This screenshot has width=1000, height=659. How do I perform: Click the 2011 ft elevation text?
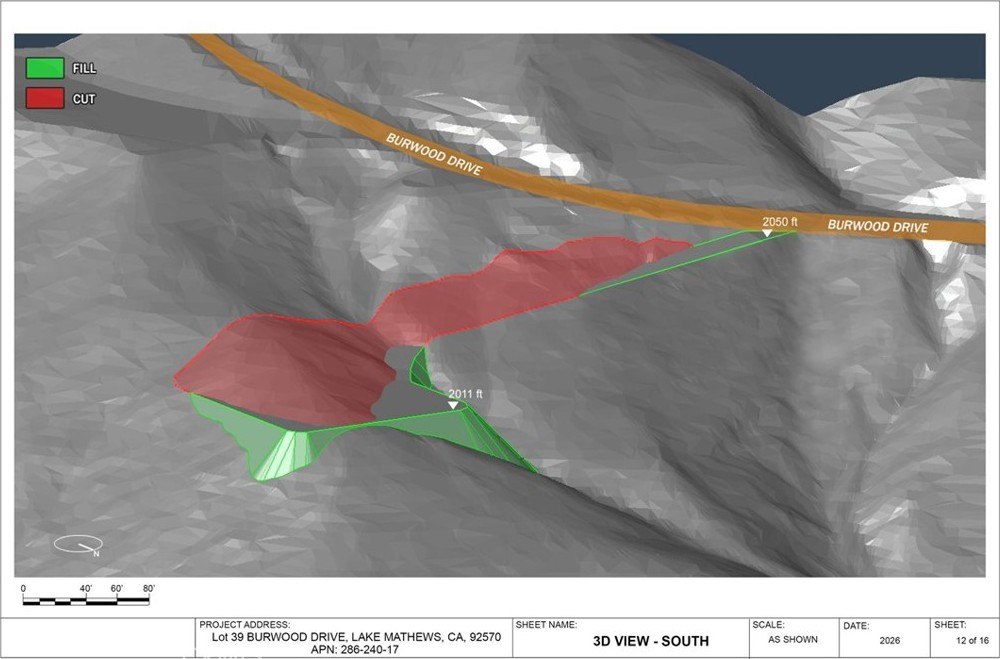coord(465,394)
